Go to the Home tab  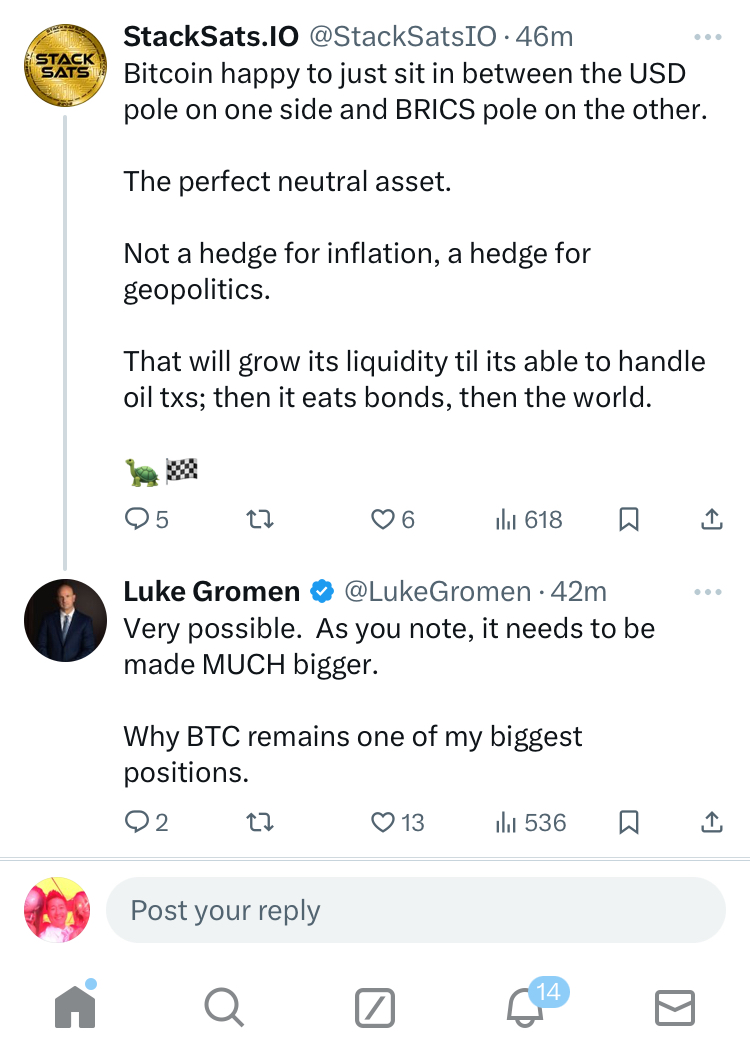(75, 1007)
